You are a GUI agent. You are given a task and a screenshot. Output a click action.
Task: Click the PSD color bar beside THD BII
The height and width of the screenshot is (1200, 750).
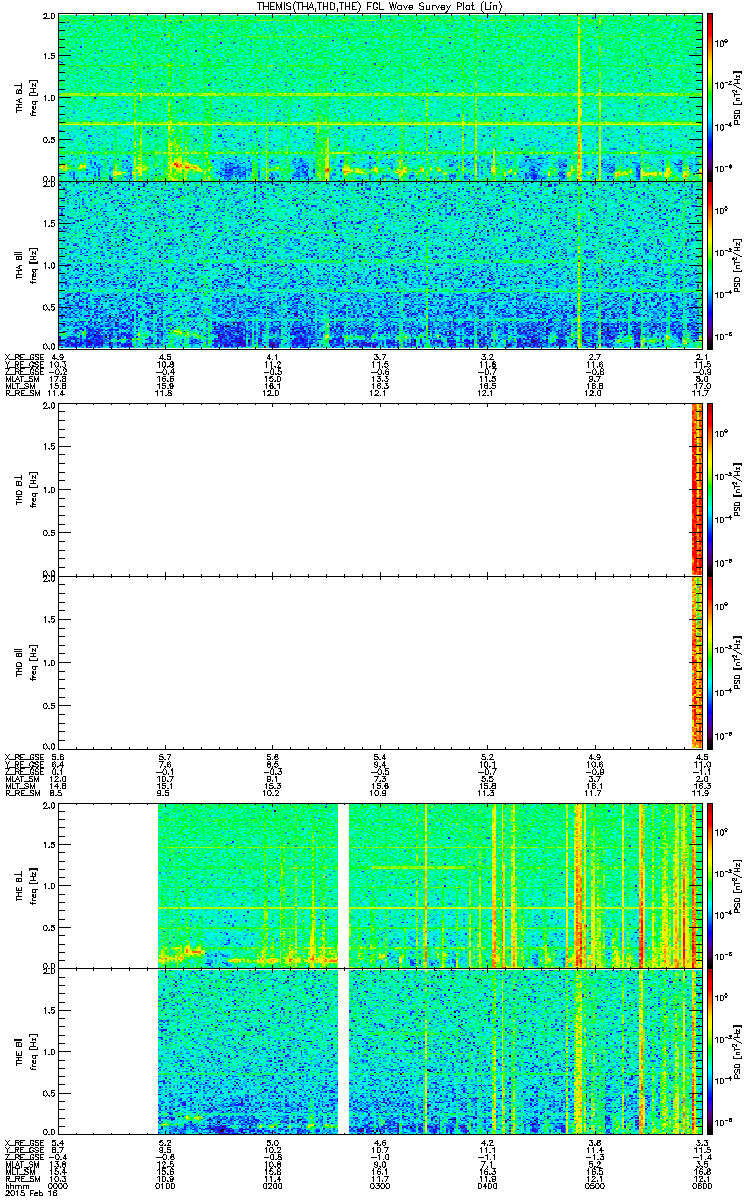(x=711, y=660)
